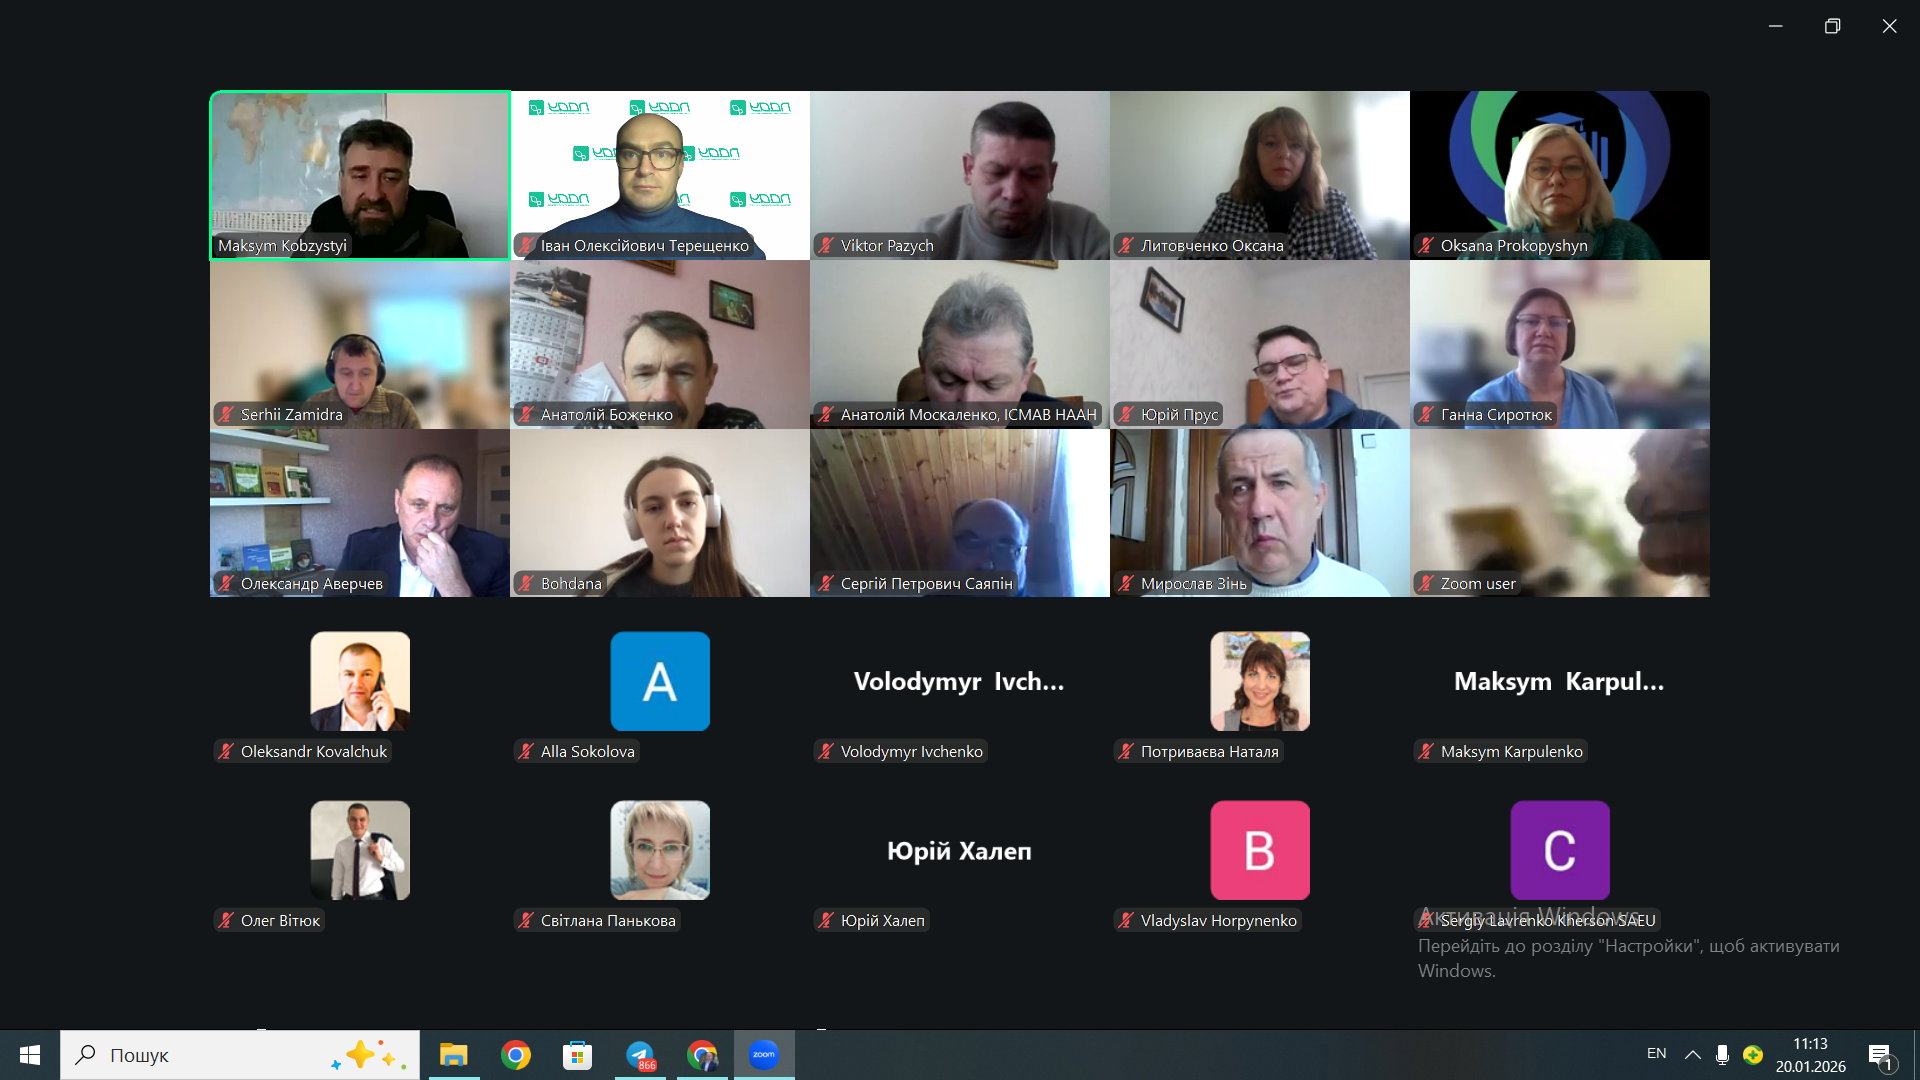
Task: Open the clock and date flyout
Action: click(1810, 1055)
